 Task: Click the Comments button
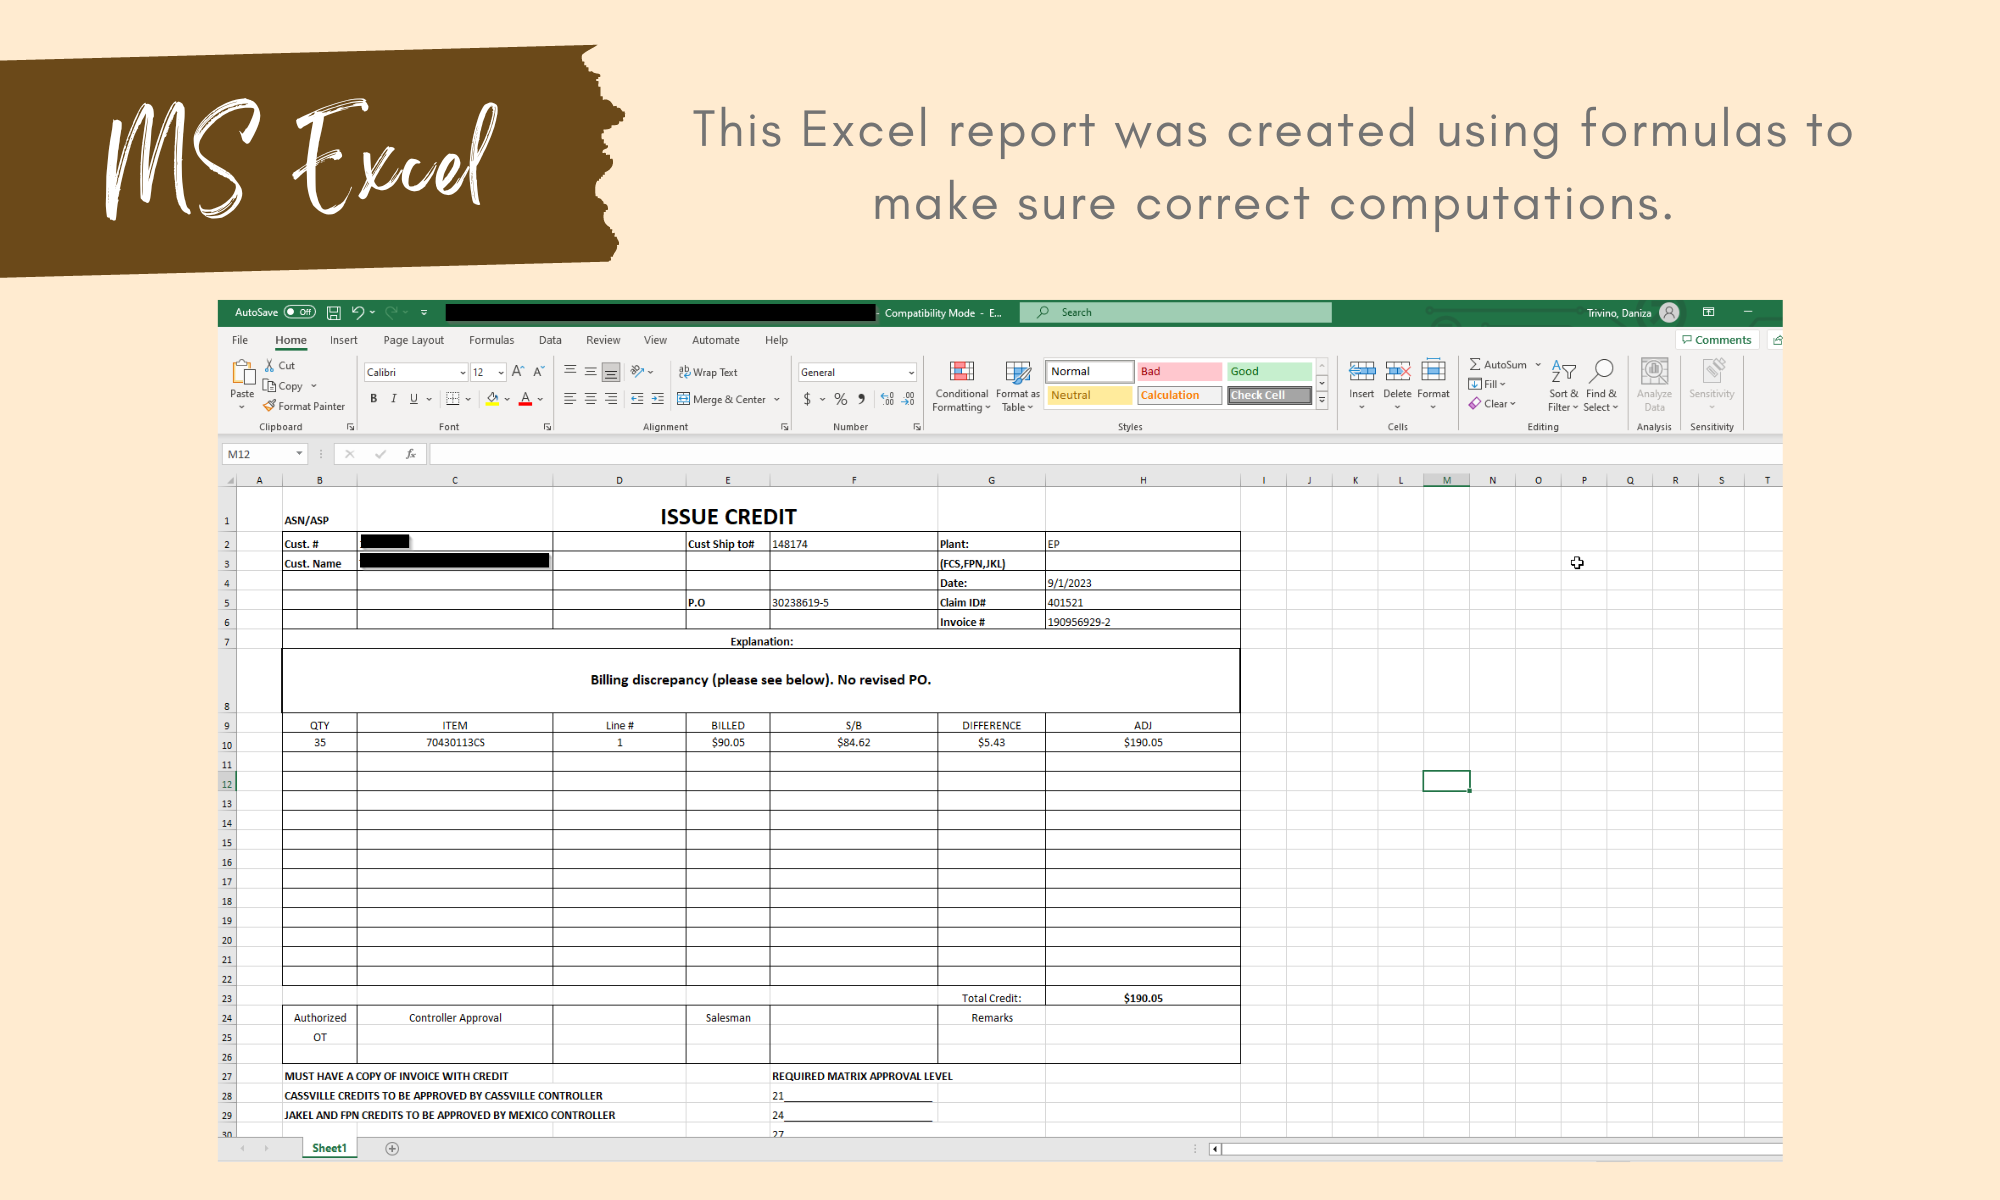[x=1717, y=340]
